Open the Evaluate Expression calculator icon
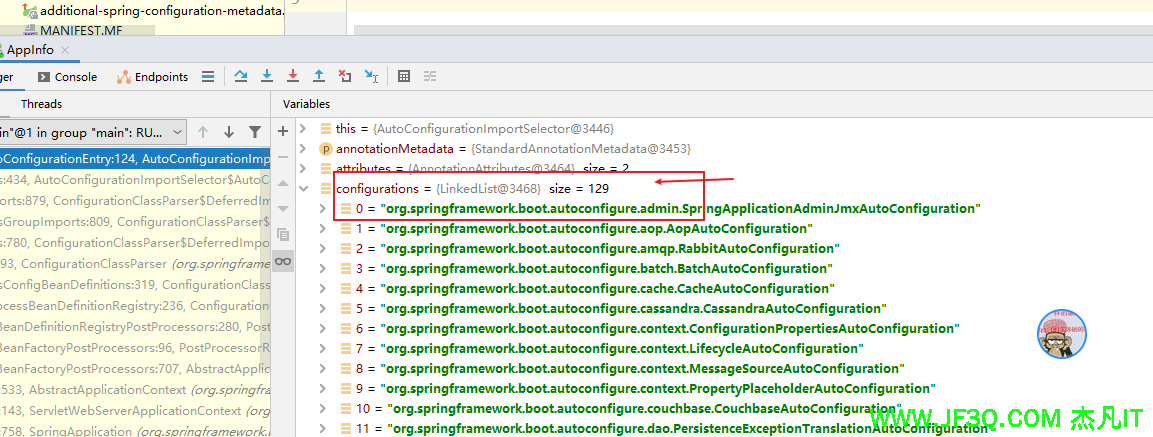Viewport: 1153px width, 437px height. click(x=404, y=76)
